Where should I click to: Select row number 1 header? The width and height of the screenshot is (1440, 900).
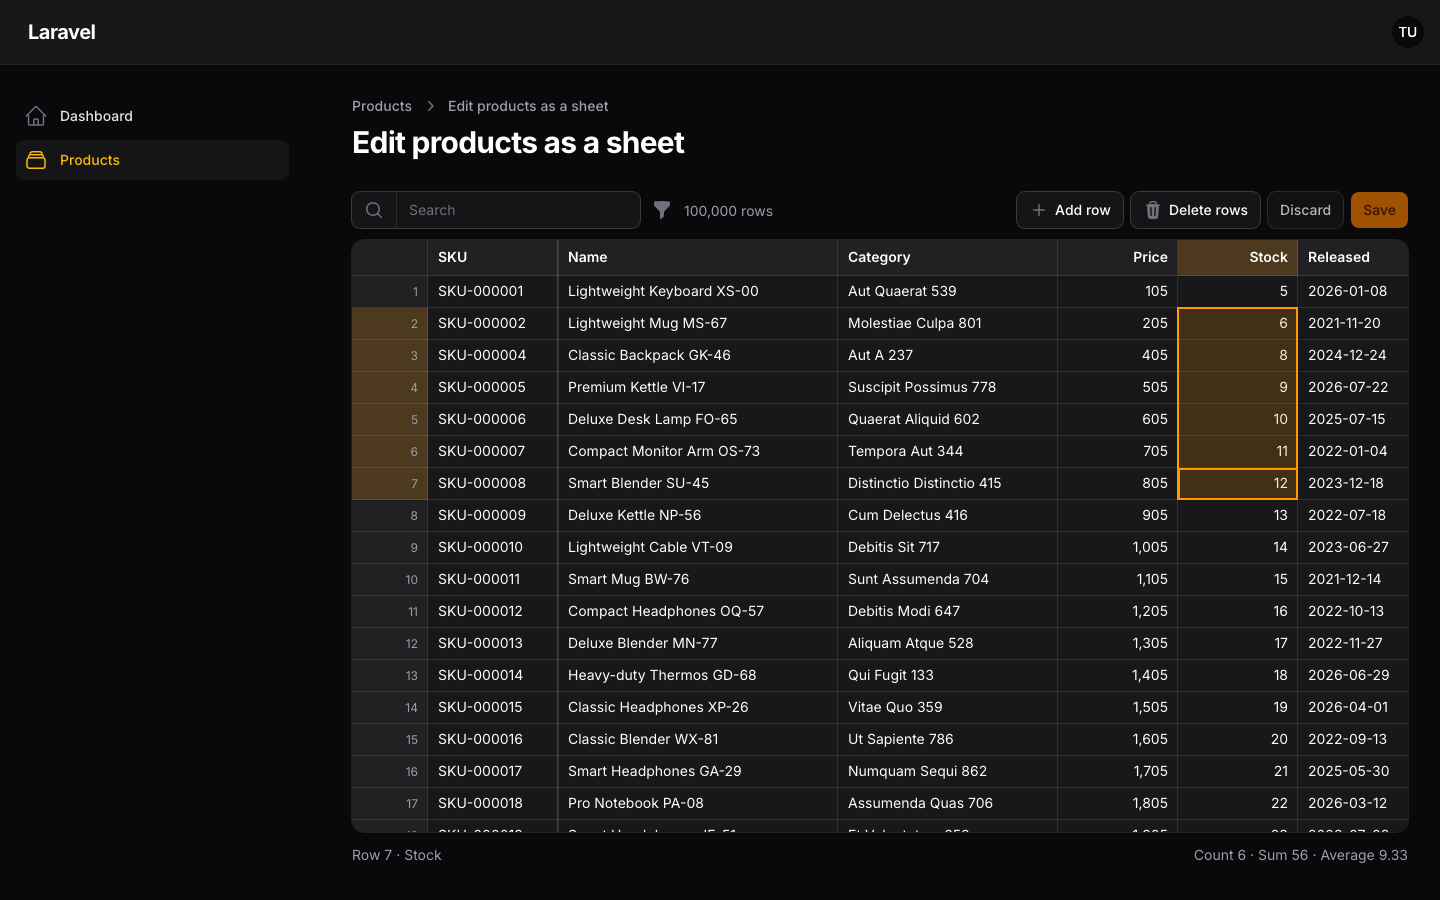coord(390,291)
